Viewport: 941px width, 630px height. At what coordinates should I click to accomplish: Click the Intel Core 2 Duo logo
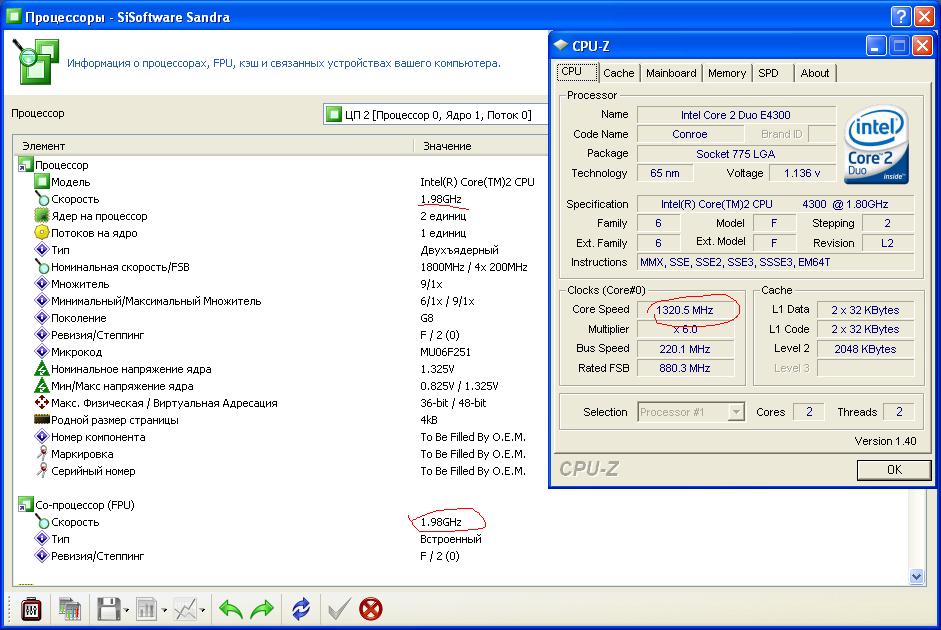(x=877, y=147)
